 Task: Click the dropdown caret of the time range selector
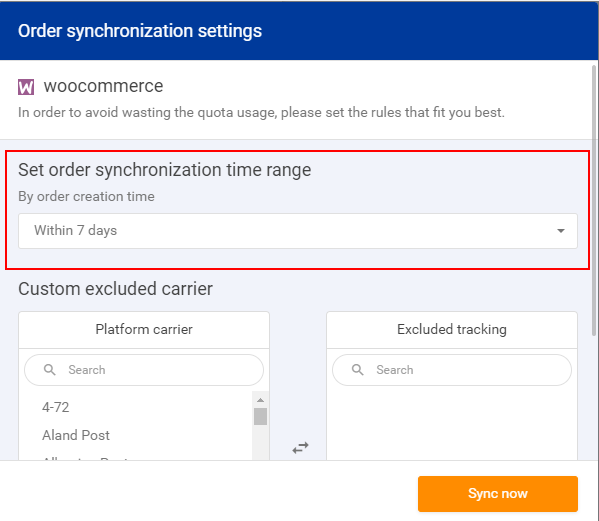point(560,231)
